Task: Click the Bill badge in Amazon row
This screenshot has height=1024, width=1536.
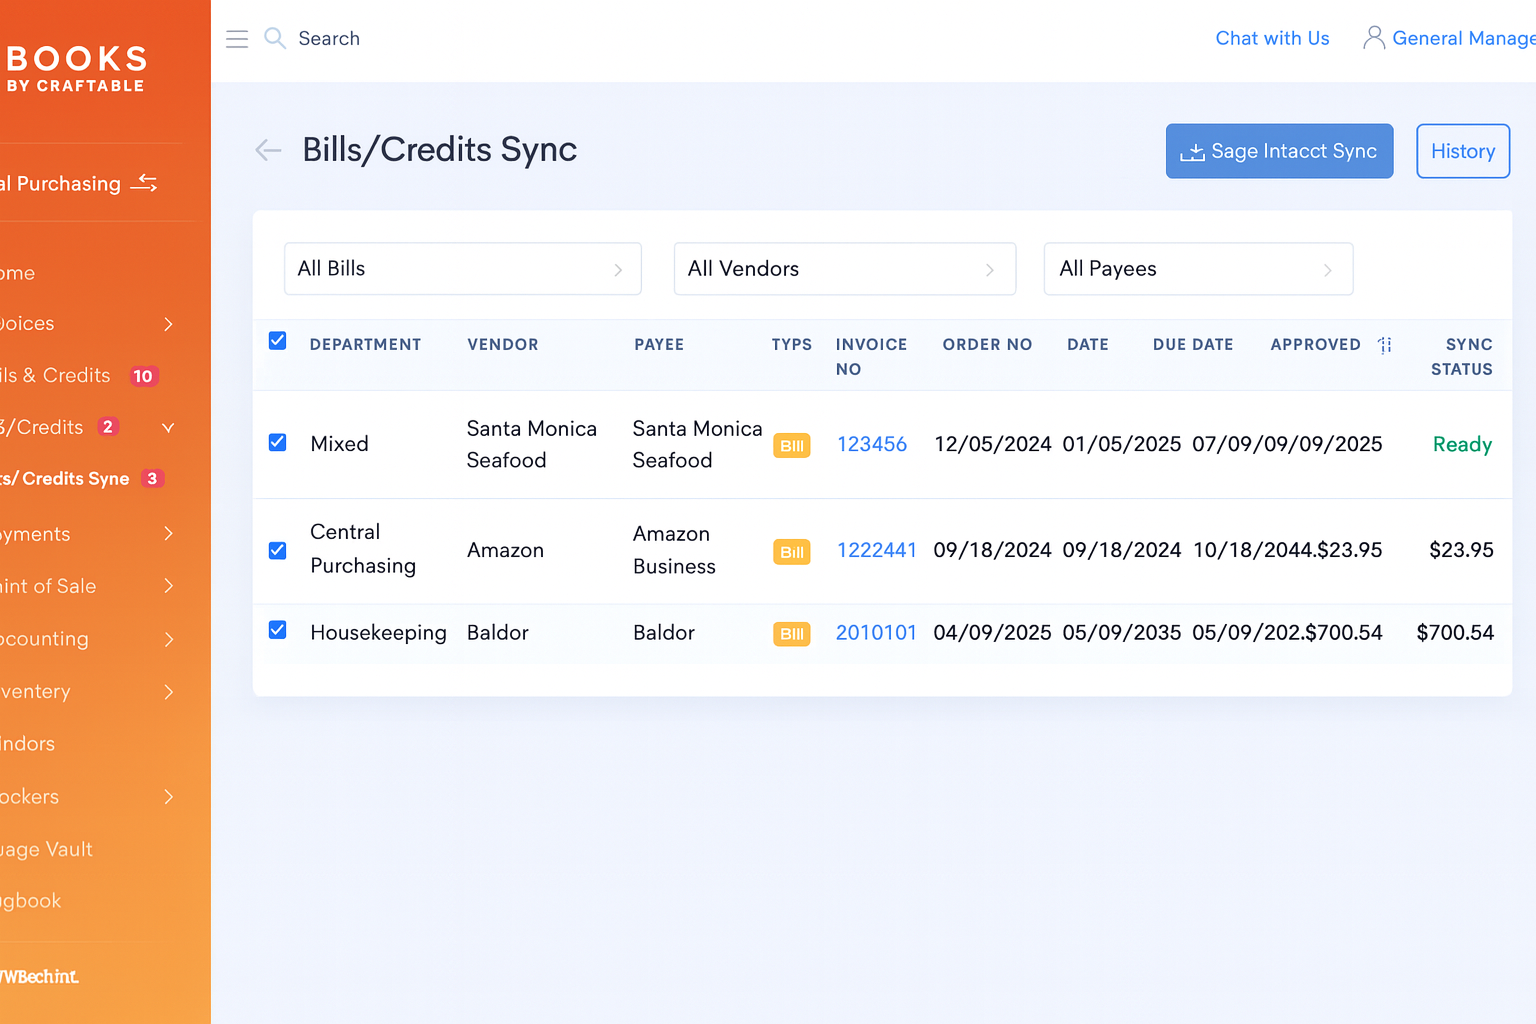Action: coord(791,552)
